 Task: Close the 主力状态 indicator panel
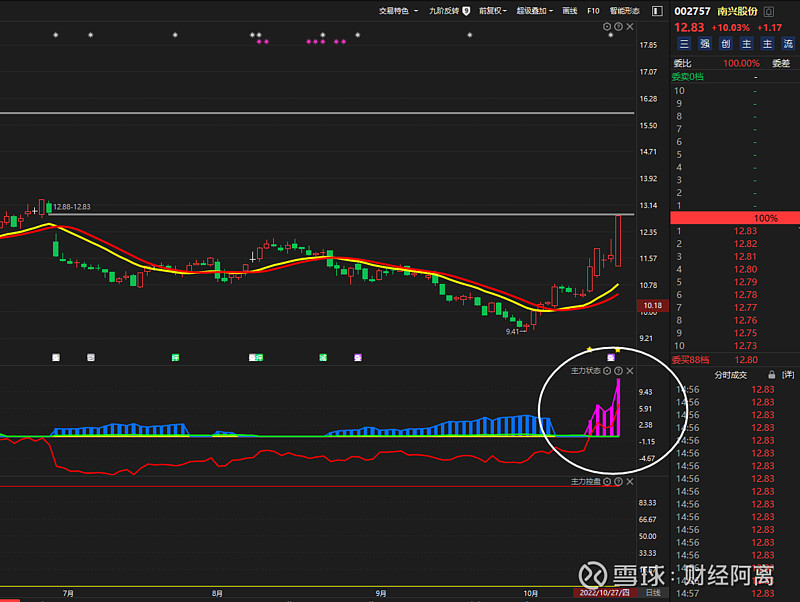(x=630, y=371)
